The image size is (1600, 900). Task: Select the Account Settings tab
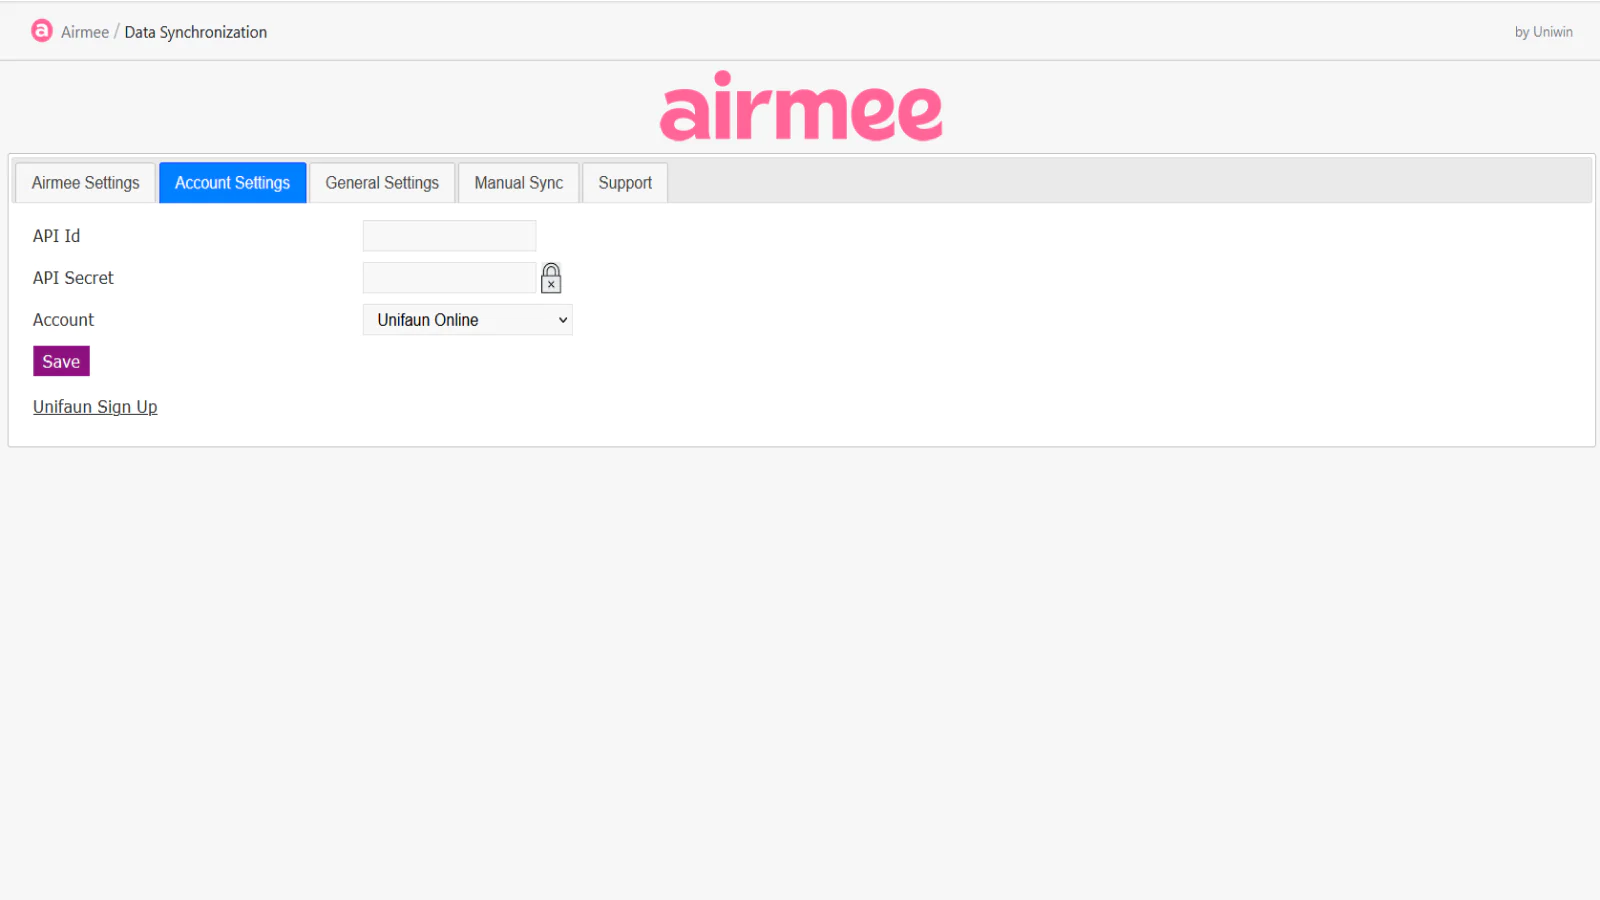232,183
